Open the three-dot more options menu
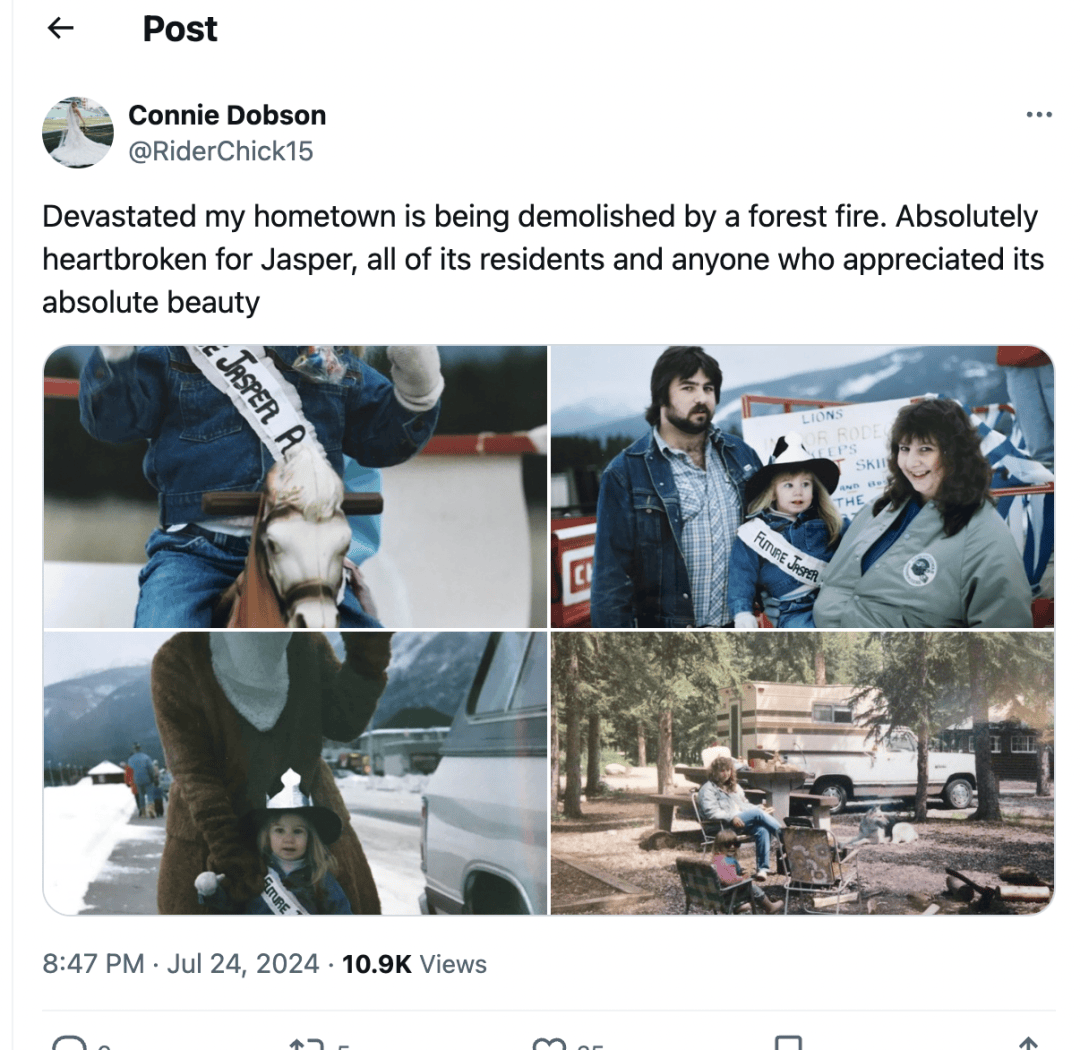 [x=1039, y=114]
